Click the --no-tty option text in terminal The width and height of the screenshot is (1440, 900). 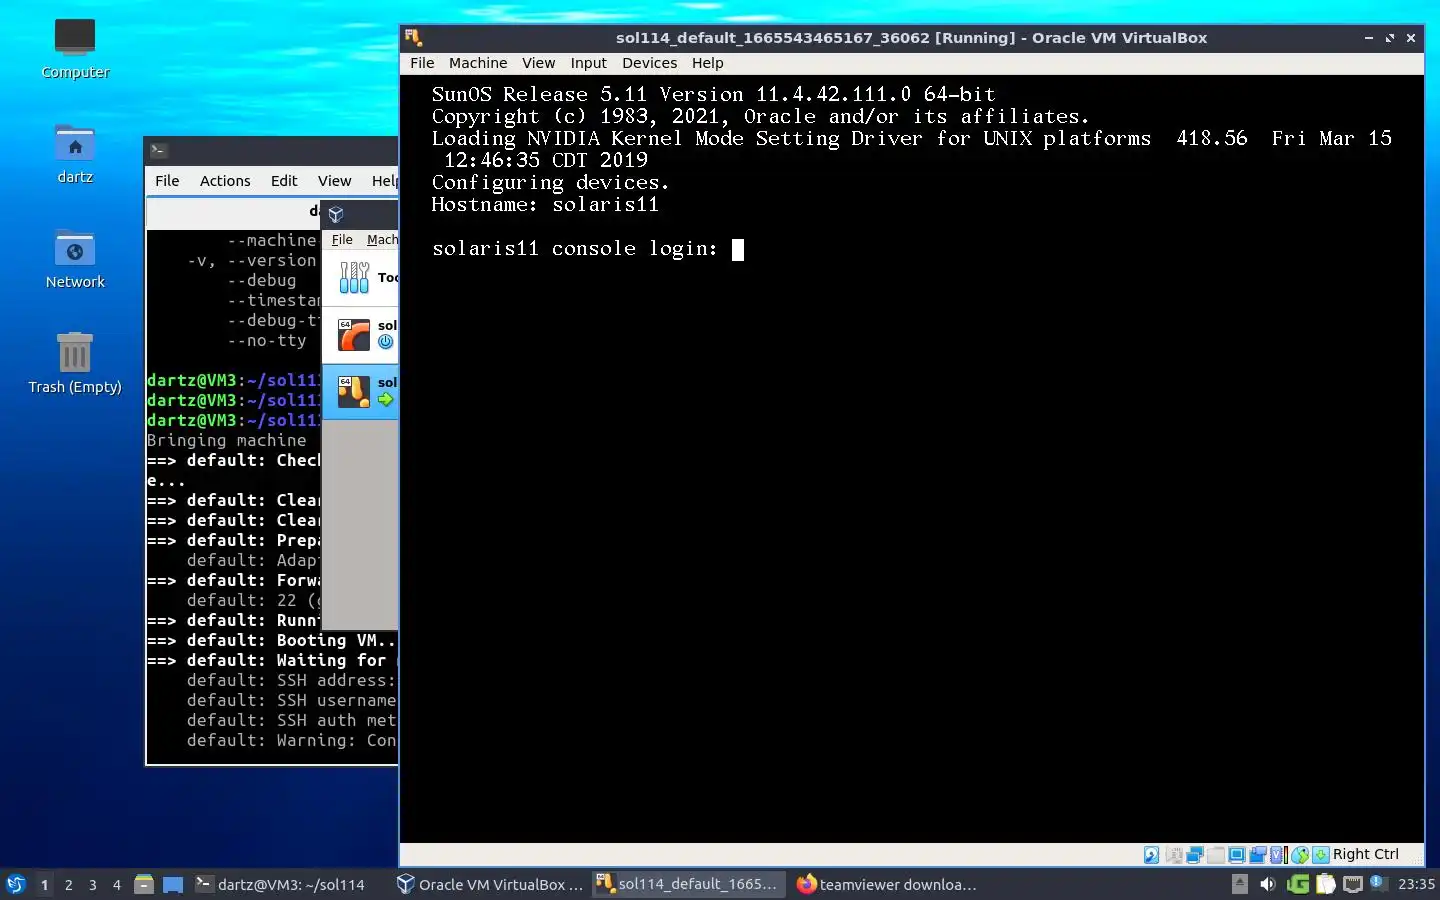coord(267,340)
